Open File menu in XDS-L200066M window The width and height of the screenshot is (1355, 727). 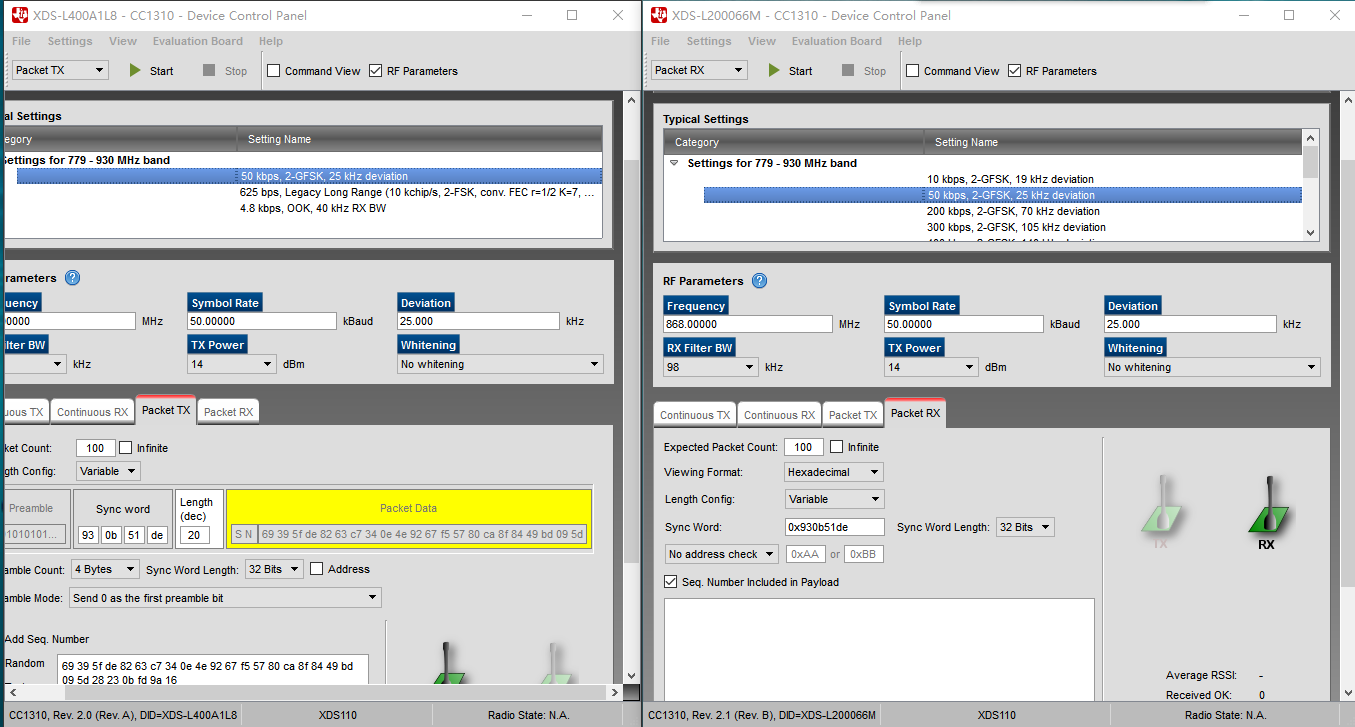[x=660, y=41]
